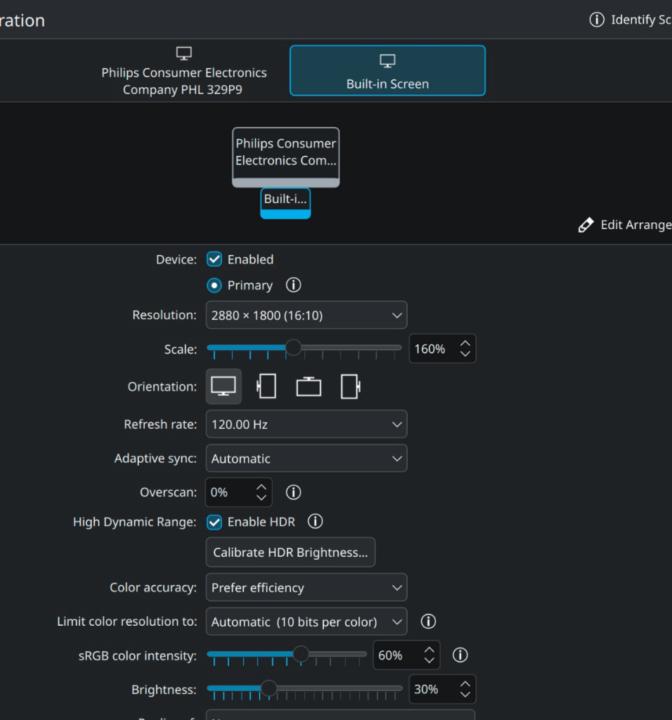Select the Built-in Screen tab
This screenshot has width=672, height=720.
pos(387,70)
